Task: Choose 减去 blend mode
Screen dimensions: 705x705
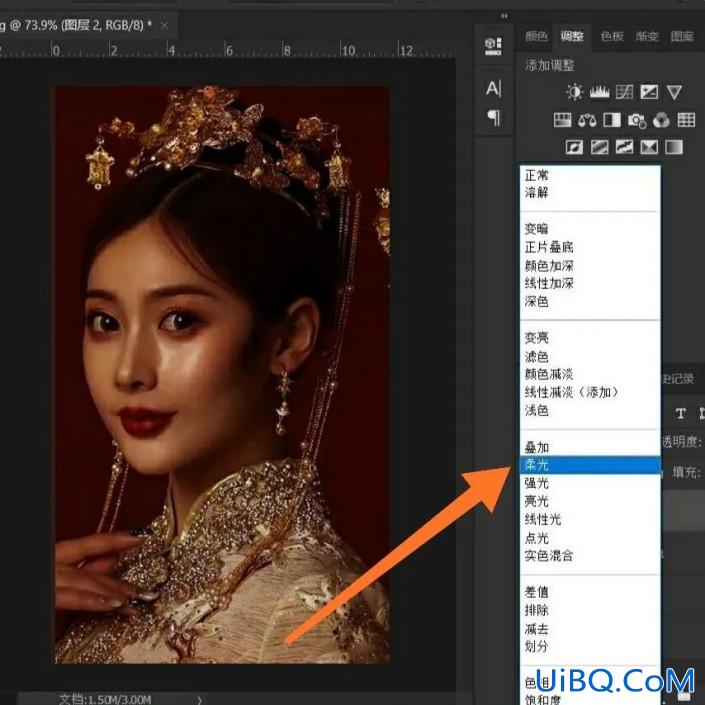Action: click(x=590, y=629)
